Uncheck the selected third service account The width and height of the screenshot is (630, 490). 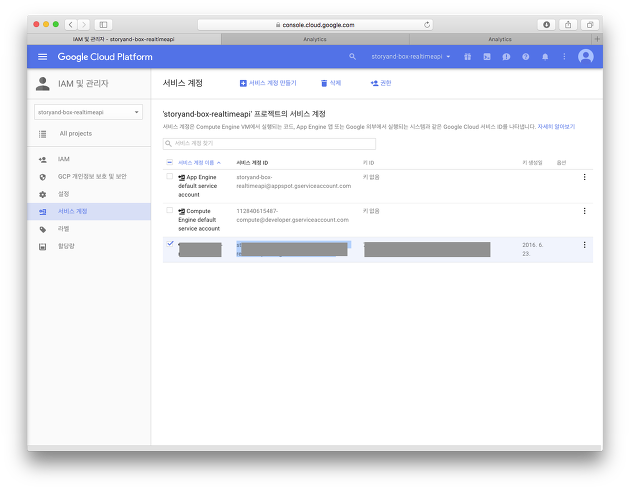point(170,244)
